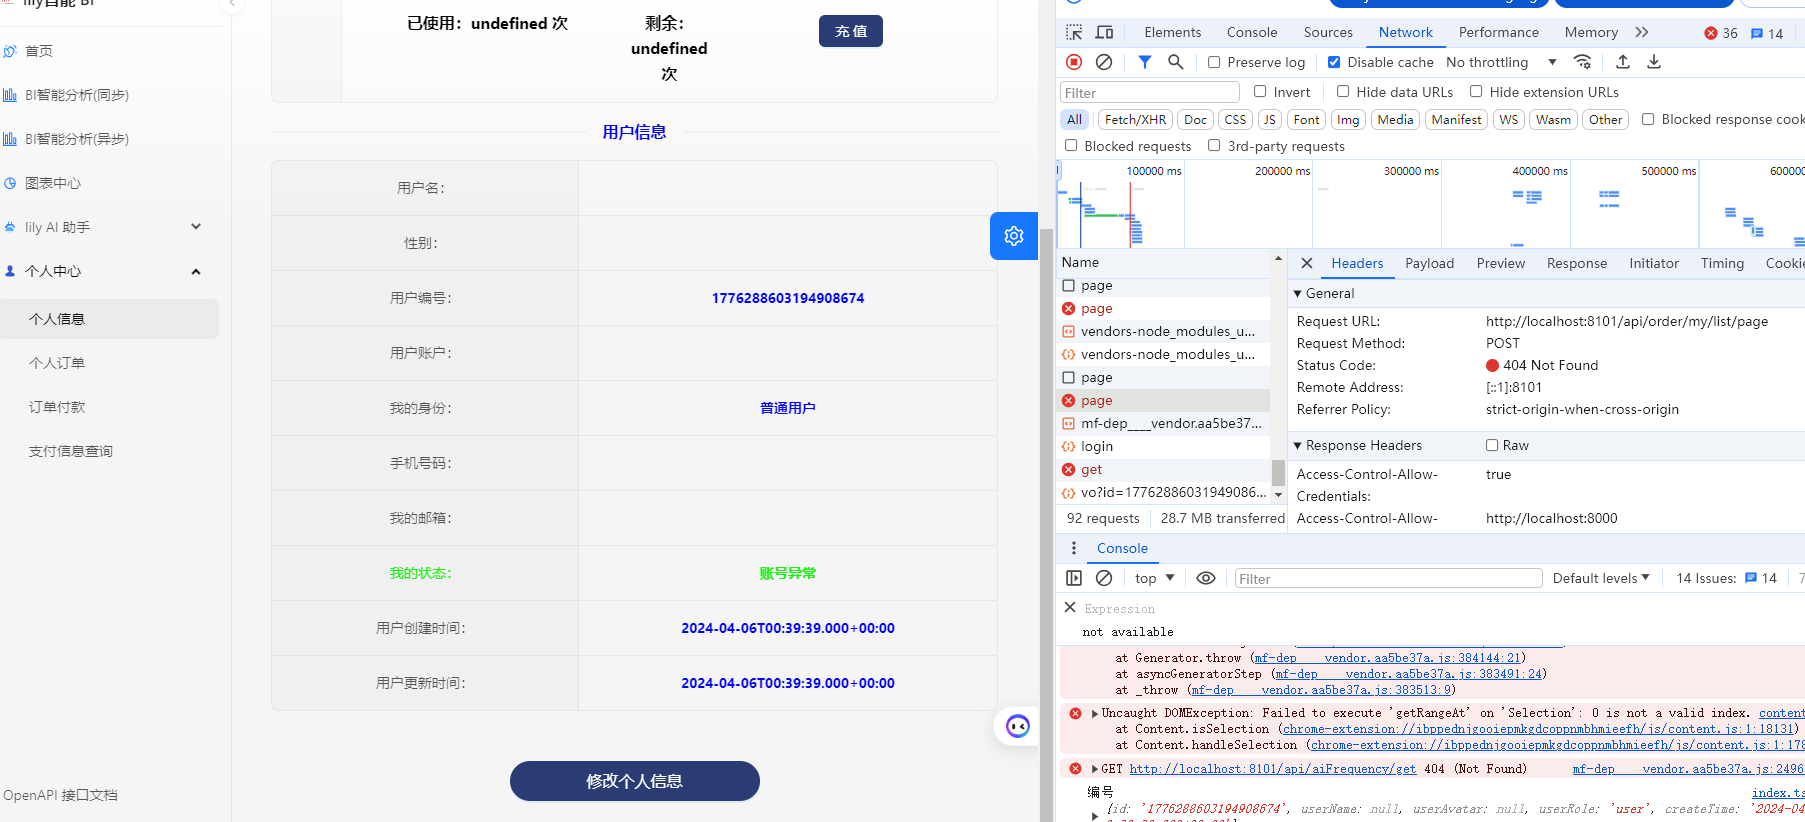Click the console Filter input
1805x822 pixels.
(x=1388, y=578)
